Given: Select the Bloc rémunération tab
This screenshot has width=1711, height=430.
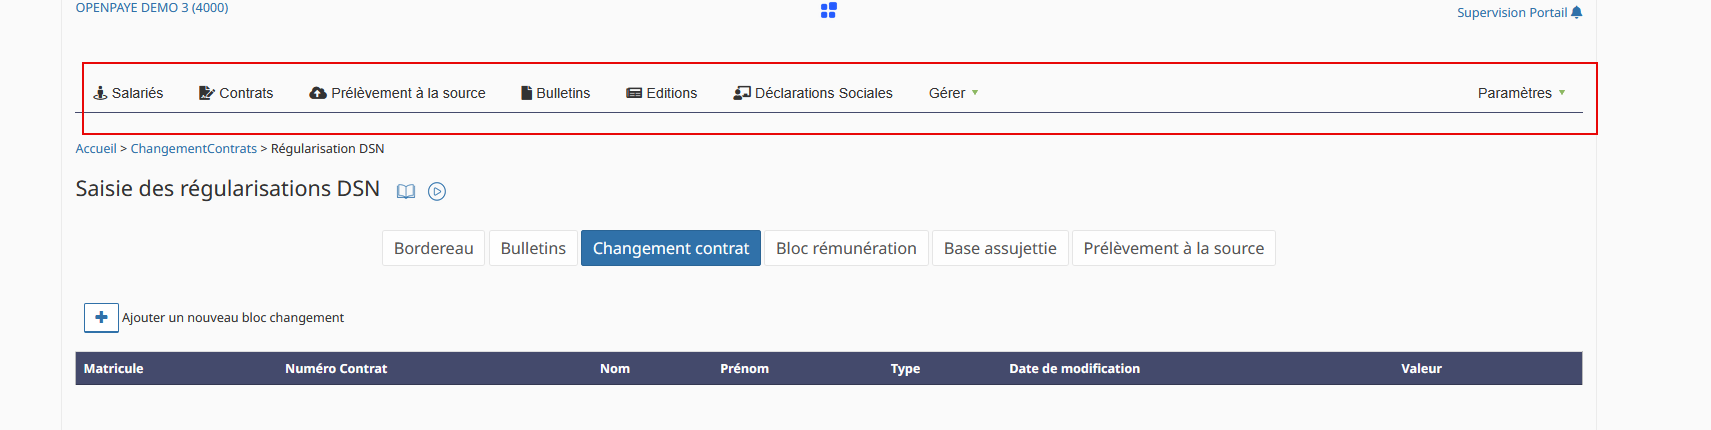Looking at the screenshot, I should [x=846, y=248].
